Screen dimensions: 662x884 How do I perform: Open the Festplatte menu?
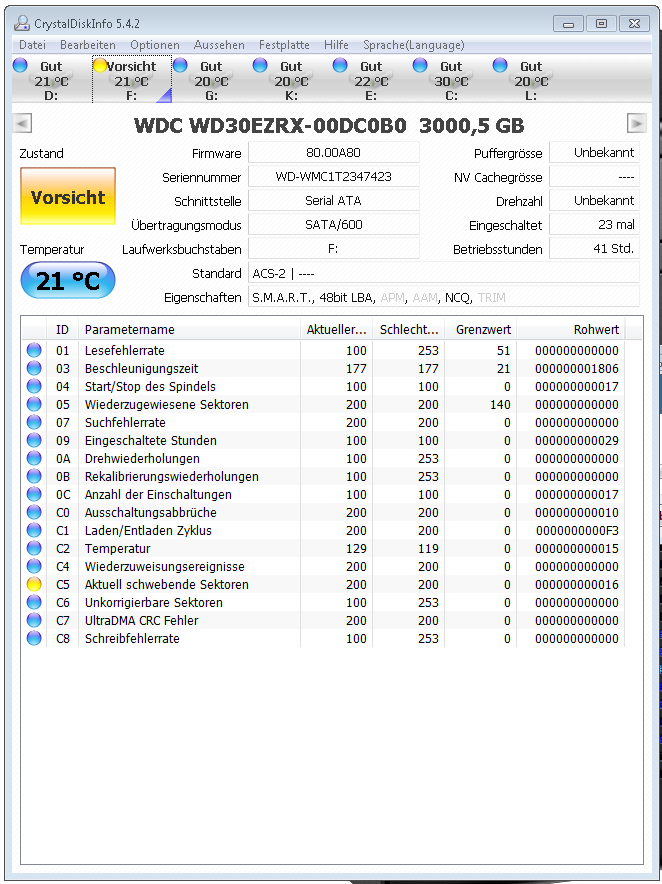point(284,45)
